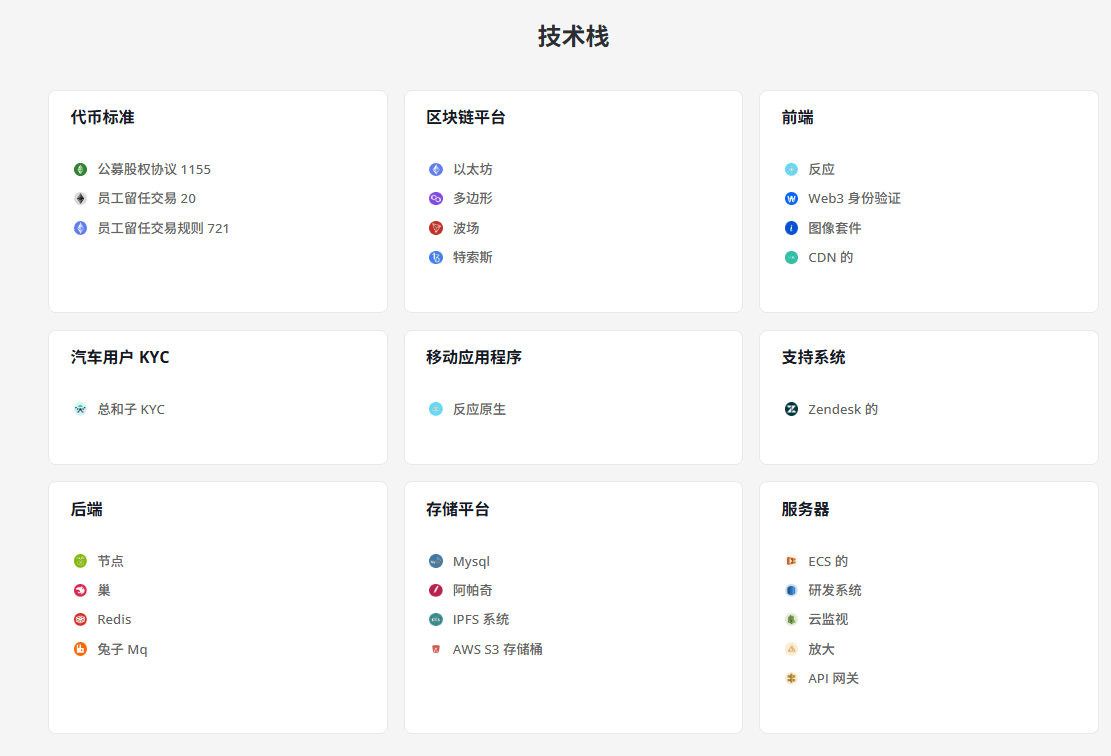This screenshot has height=756, width=1111.
Task: Click the RabbitMQ icon beside 兔子 Mq
Action: pos(80,650)
